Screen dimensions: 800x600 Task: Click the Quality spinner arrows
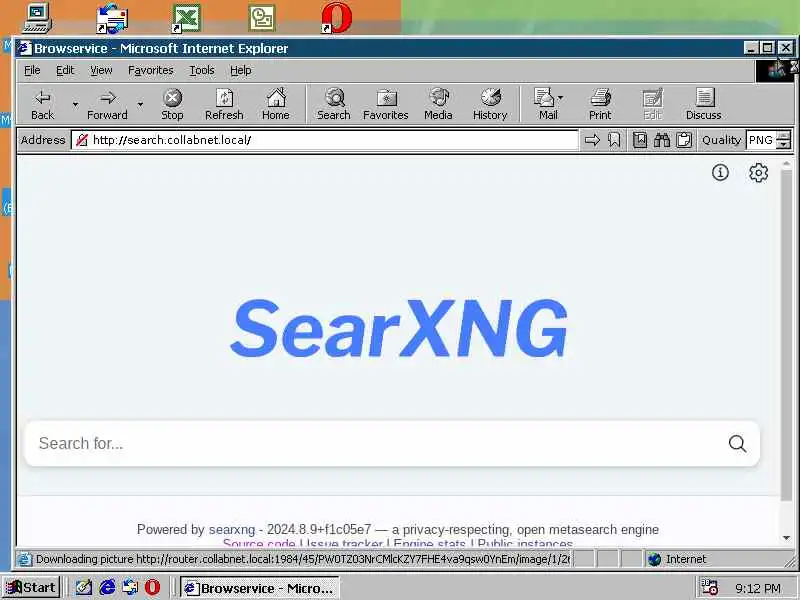tap(784, 140)
